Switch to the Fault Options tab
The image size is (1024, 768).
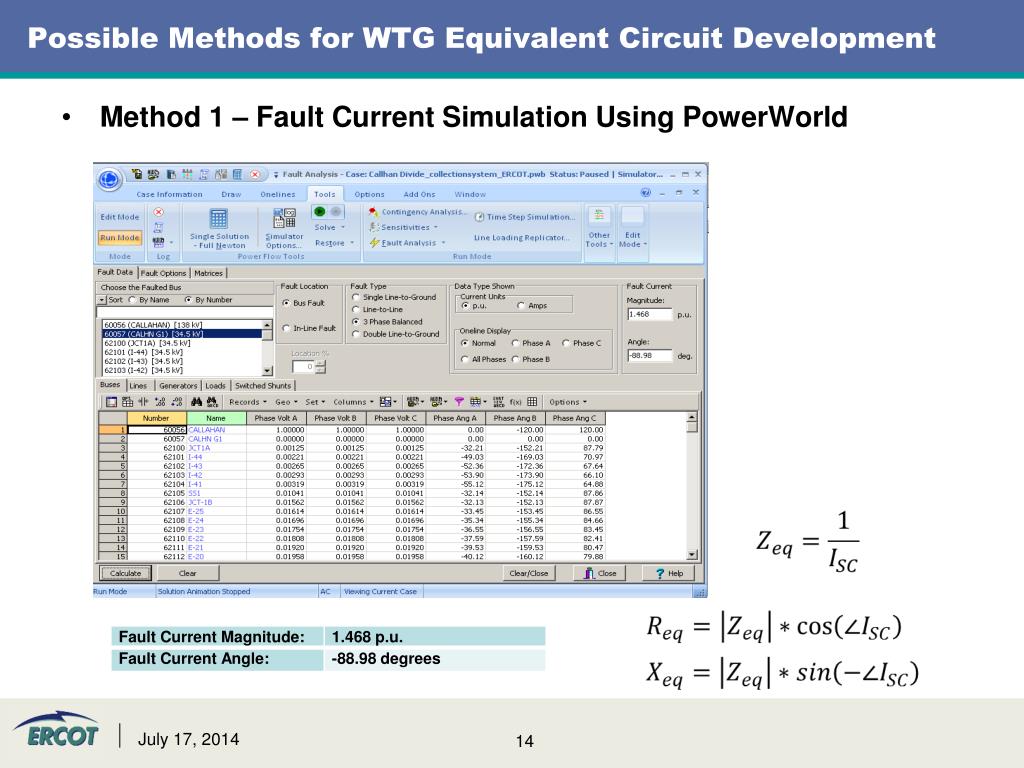(x=163, y=273)
